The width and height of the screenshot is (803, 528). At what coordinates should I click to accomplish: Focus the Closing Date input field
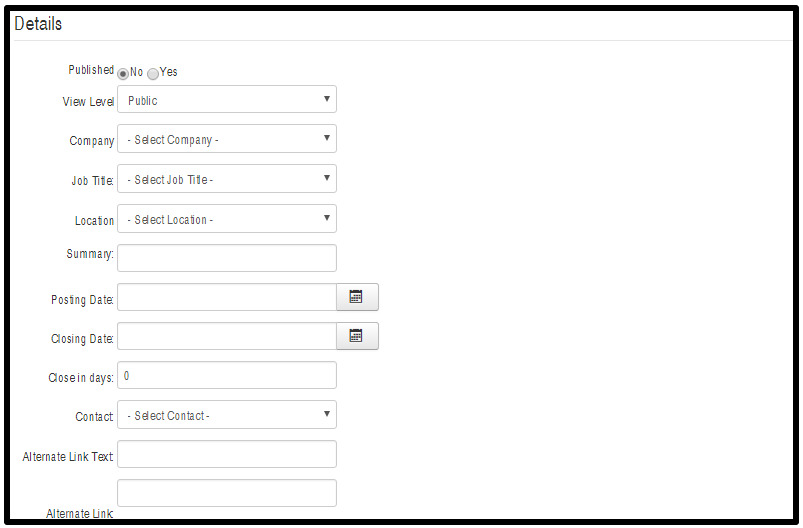[x=227, y=336]
